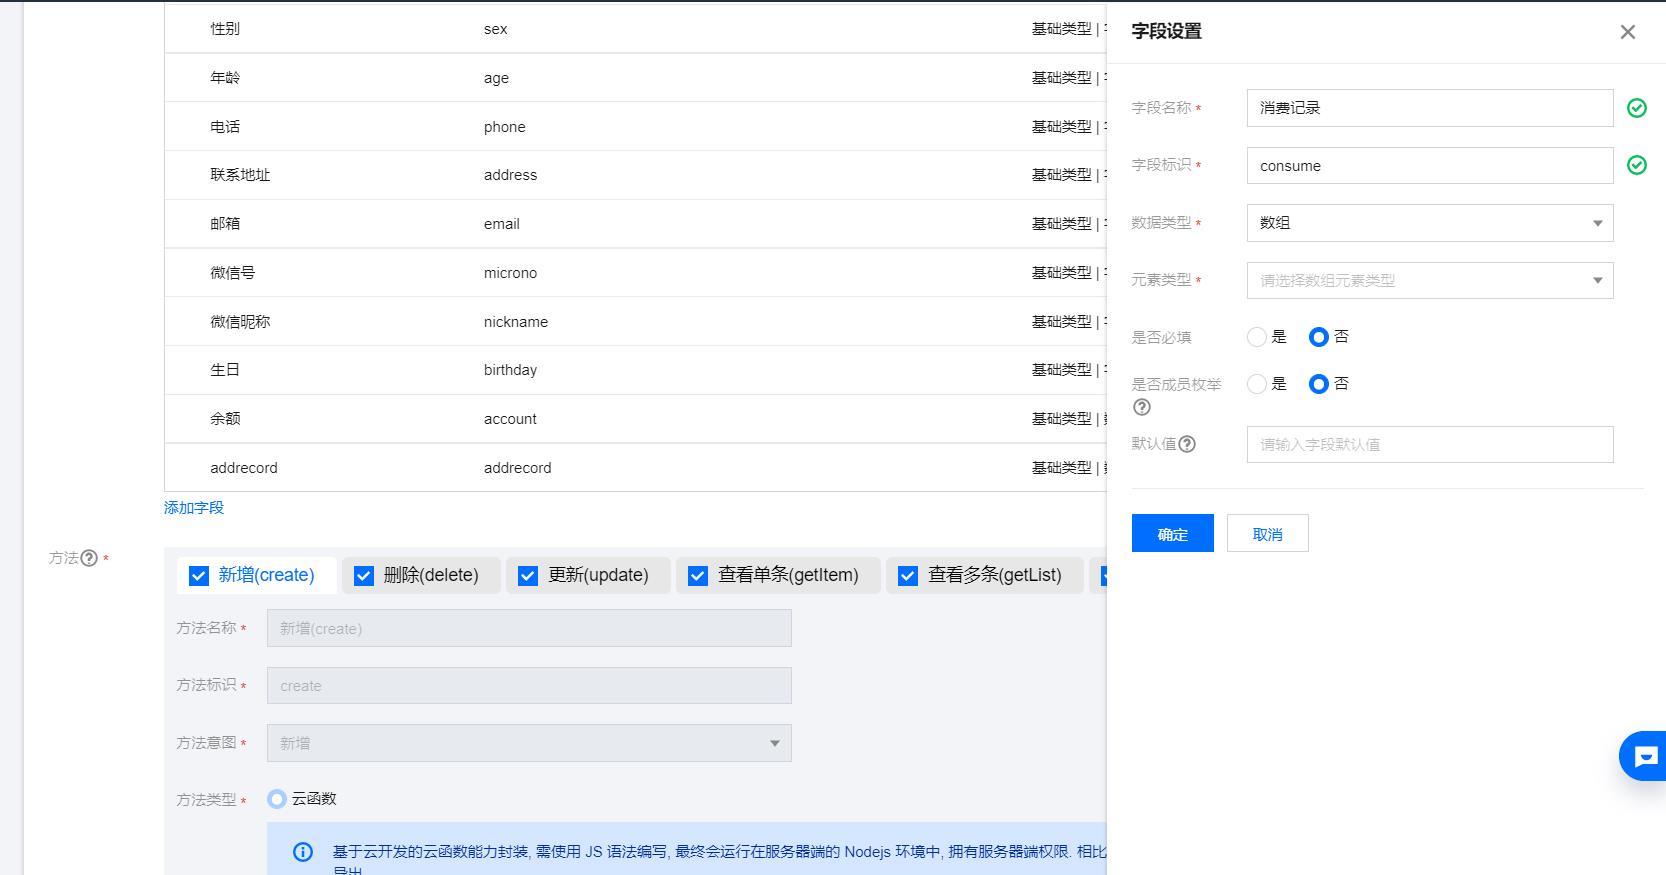
Task: Select 是 for 是否成员枚举
Action: 1257,384
